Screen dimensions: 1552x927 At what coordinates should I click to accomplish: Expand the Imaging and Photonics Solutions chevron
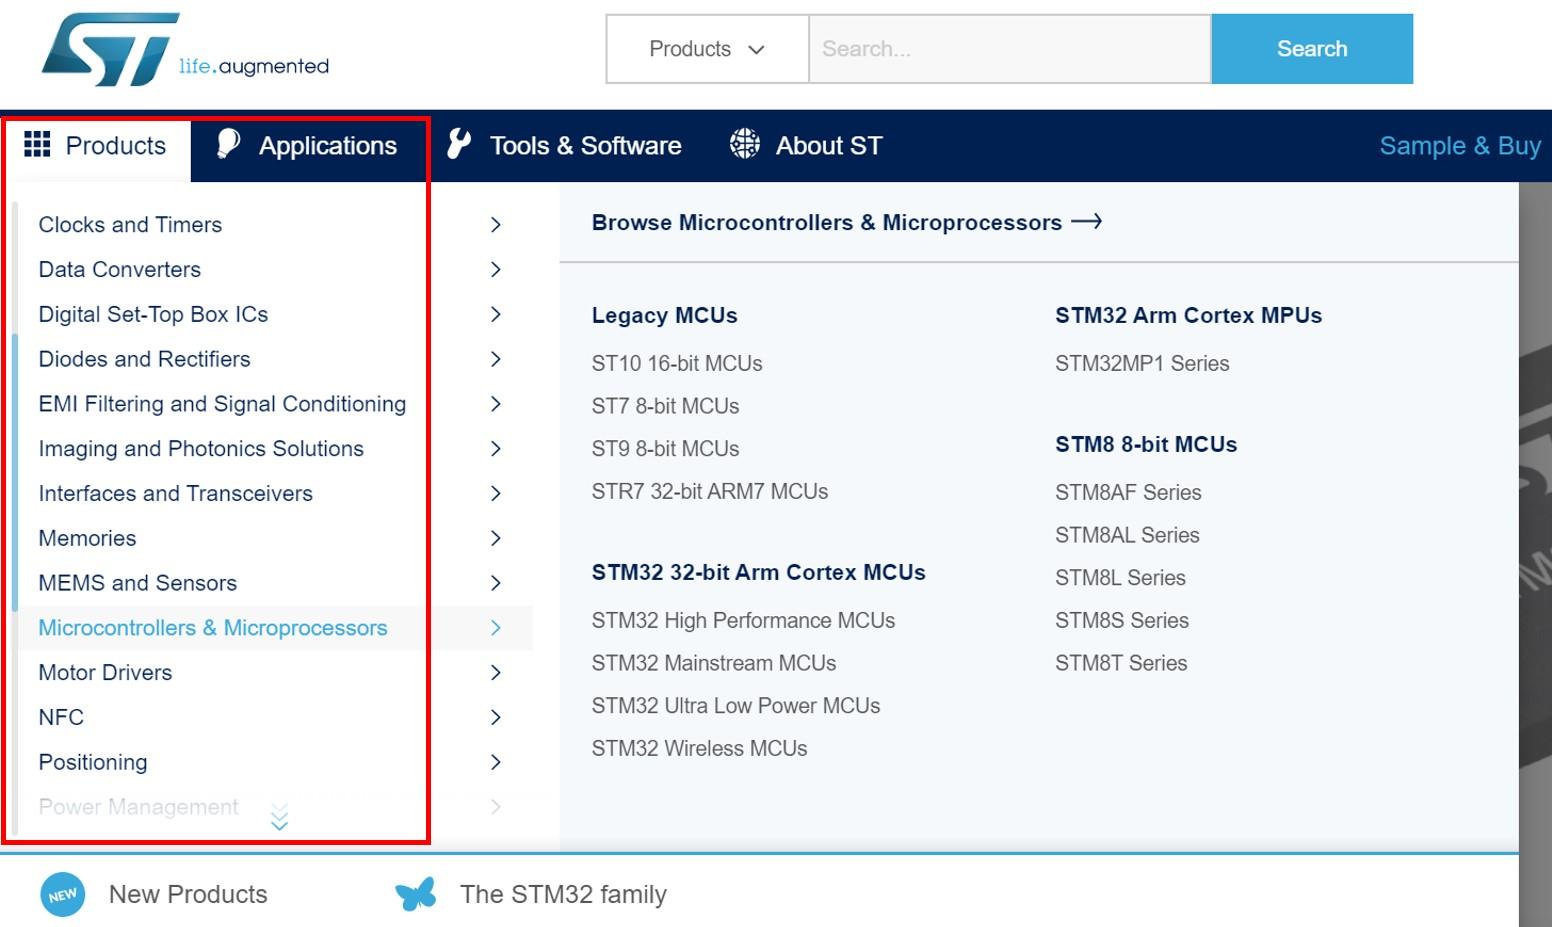496,449
